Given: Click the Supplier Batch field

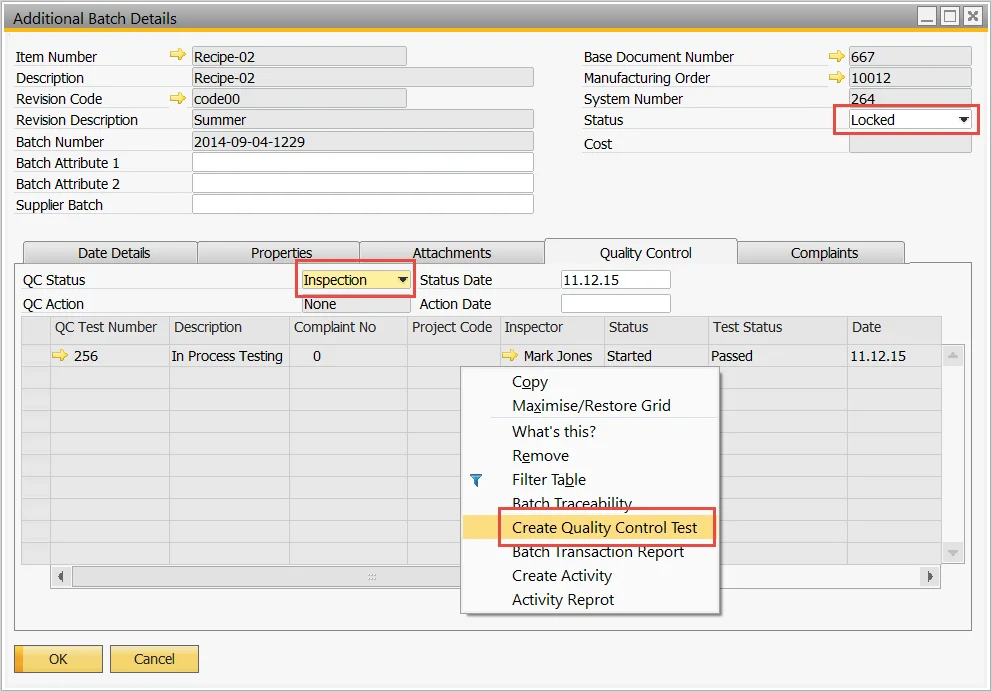Looking at the screenshot, I should [x=363, y=204].
